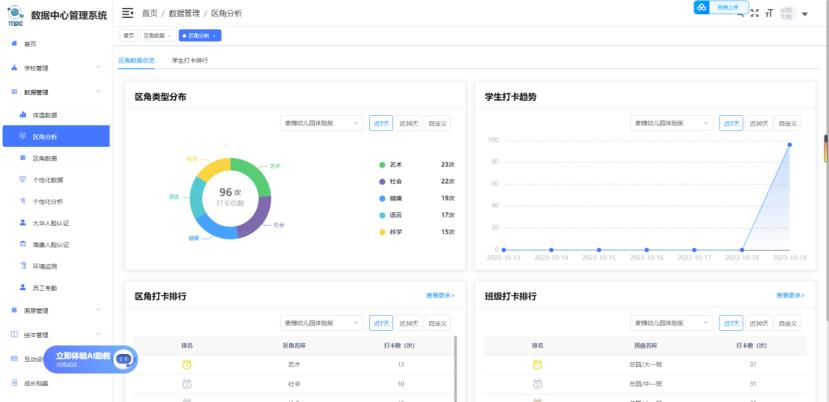The width and height of the screenshot is (829, 402).
Task: Expand the 学校管理 sidebar menu
Action: tap(55, 68)
